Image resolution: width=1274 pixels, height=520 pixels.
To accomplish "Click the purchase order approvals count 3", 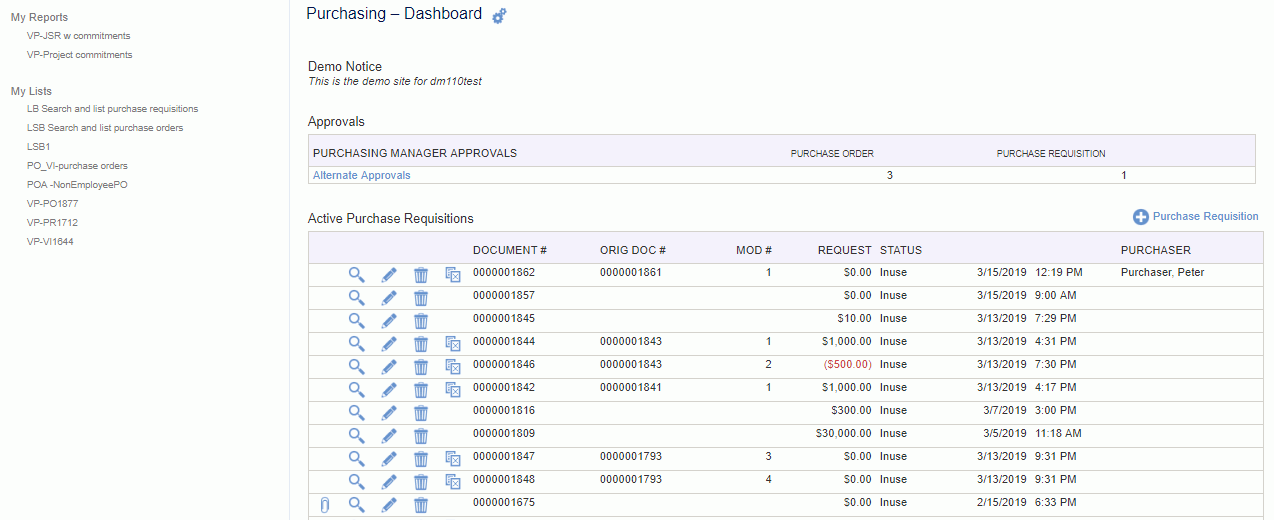I will (890, 175).
